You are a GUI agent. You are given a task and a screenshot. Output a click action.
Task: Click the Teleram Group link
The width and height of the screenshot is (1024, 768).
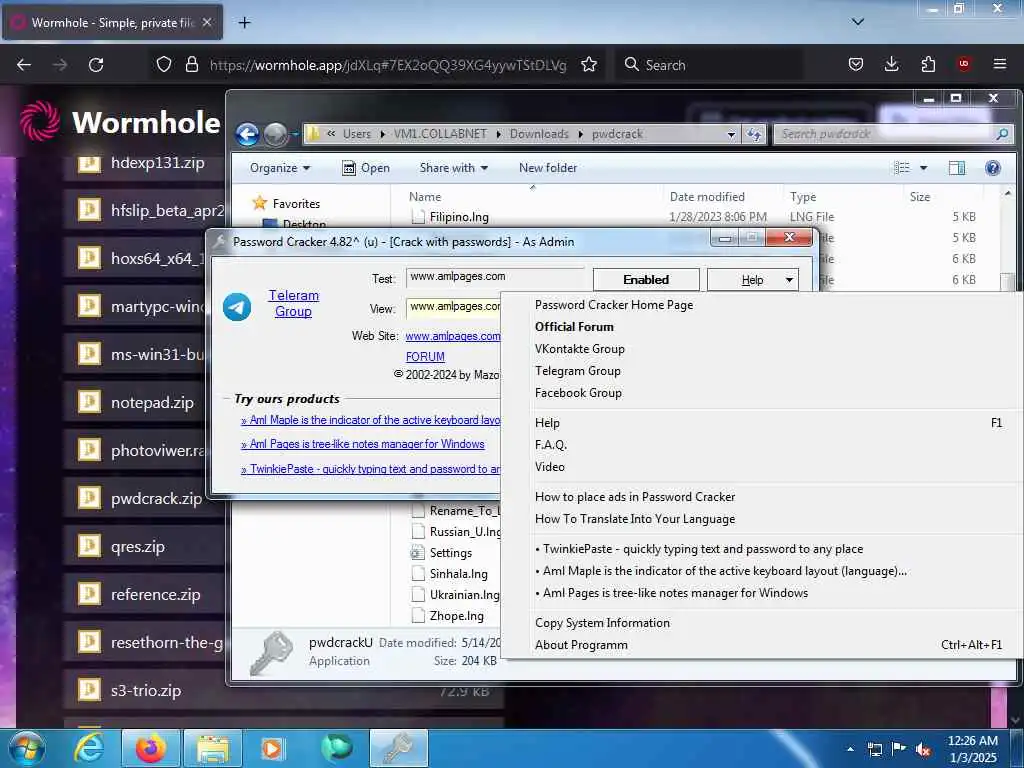(293, 303)
